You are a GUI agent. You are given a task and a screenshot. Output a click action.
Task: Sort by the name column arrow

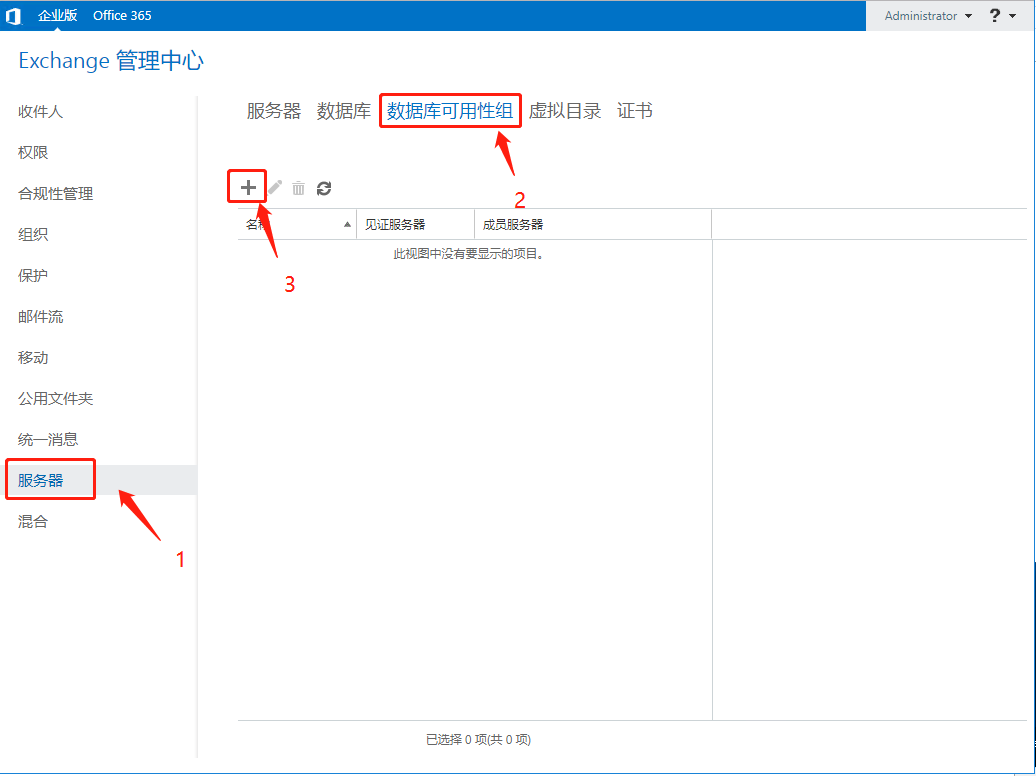(348, 225)
